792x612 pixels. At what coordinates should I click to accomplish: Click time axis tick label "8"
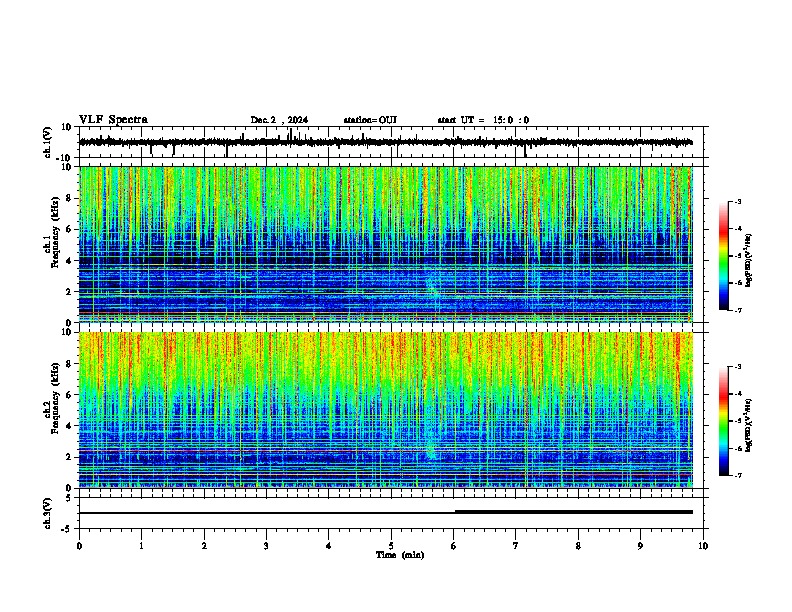(x=578, y=546)
